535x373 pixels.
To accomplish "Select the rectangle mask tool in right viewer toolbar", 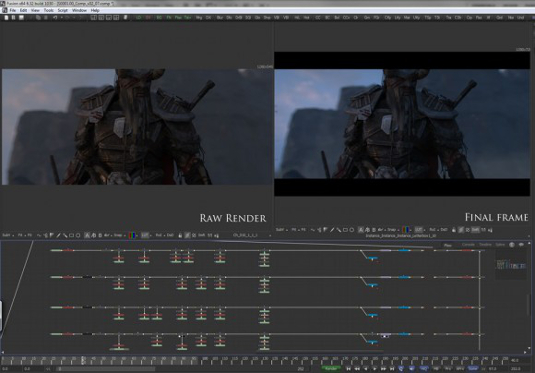I will click(345, 230).
